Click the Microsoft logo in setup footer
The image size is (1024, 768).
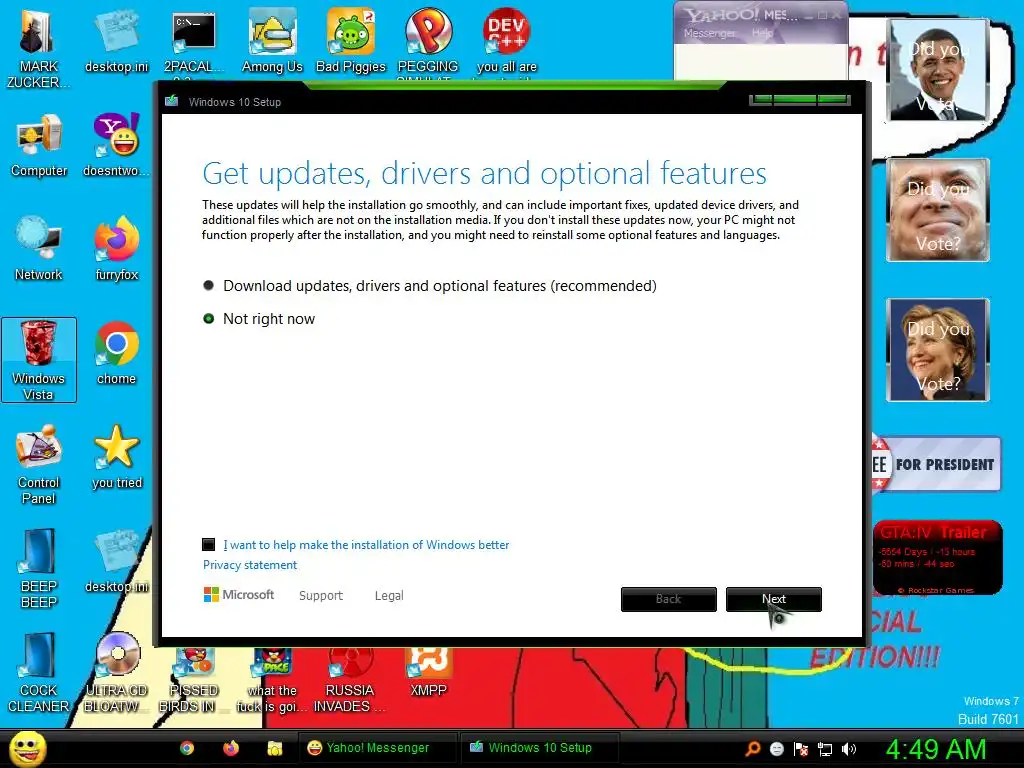239,595
